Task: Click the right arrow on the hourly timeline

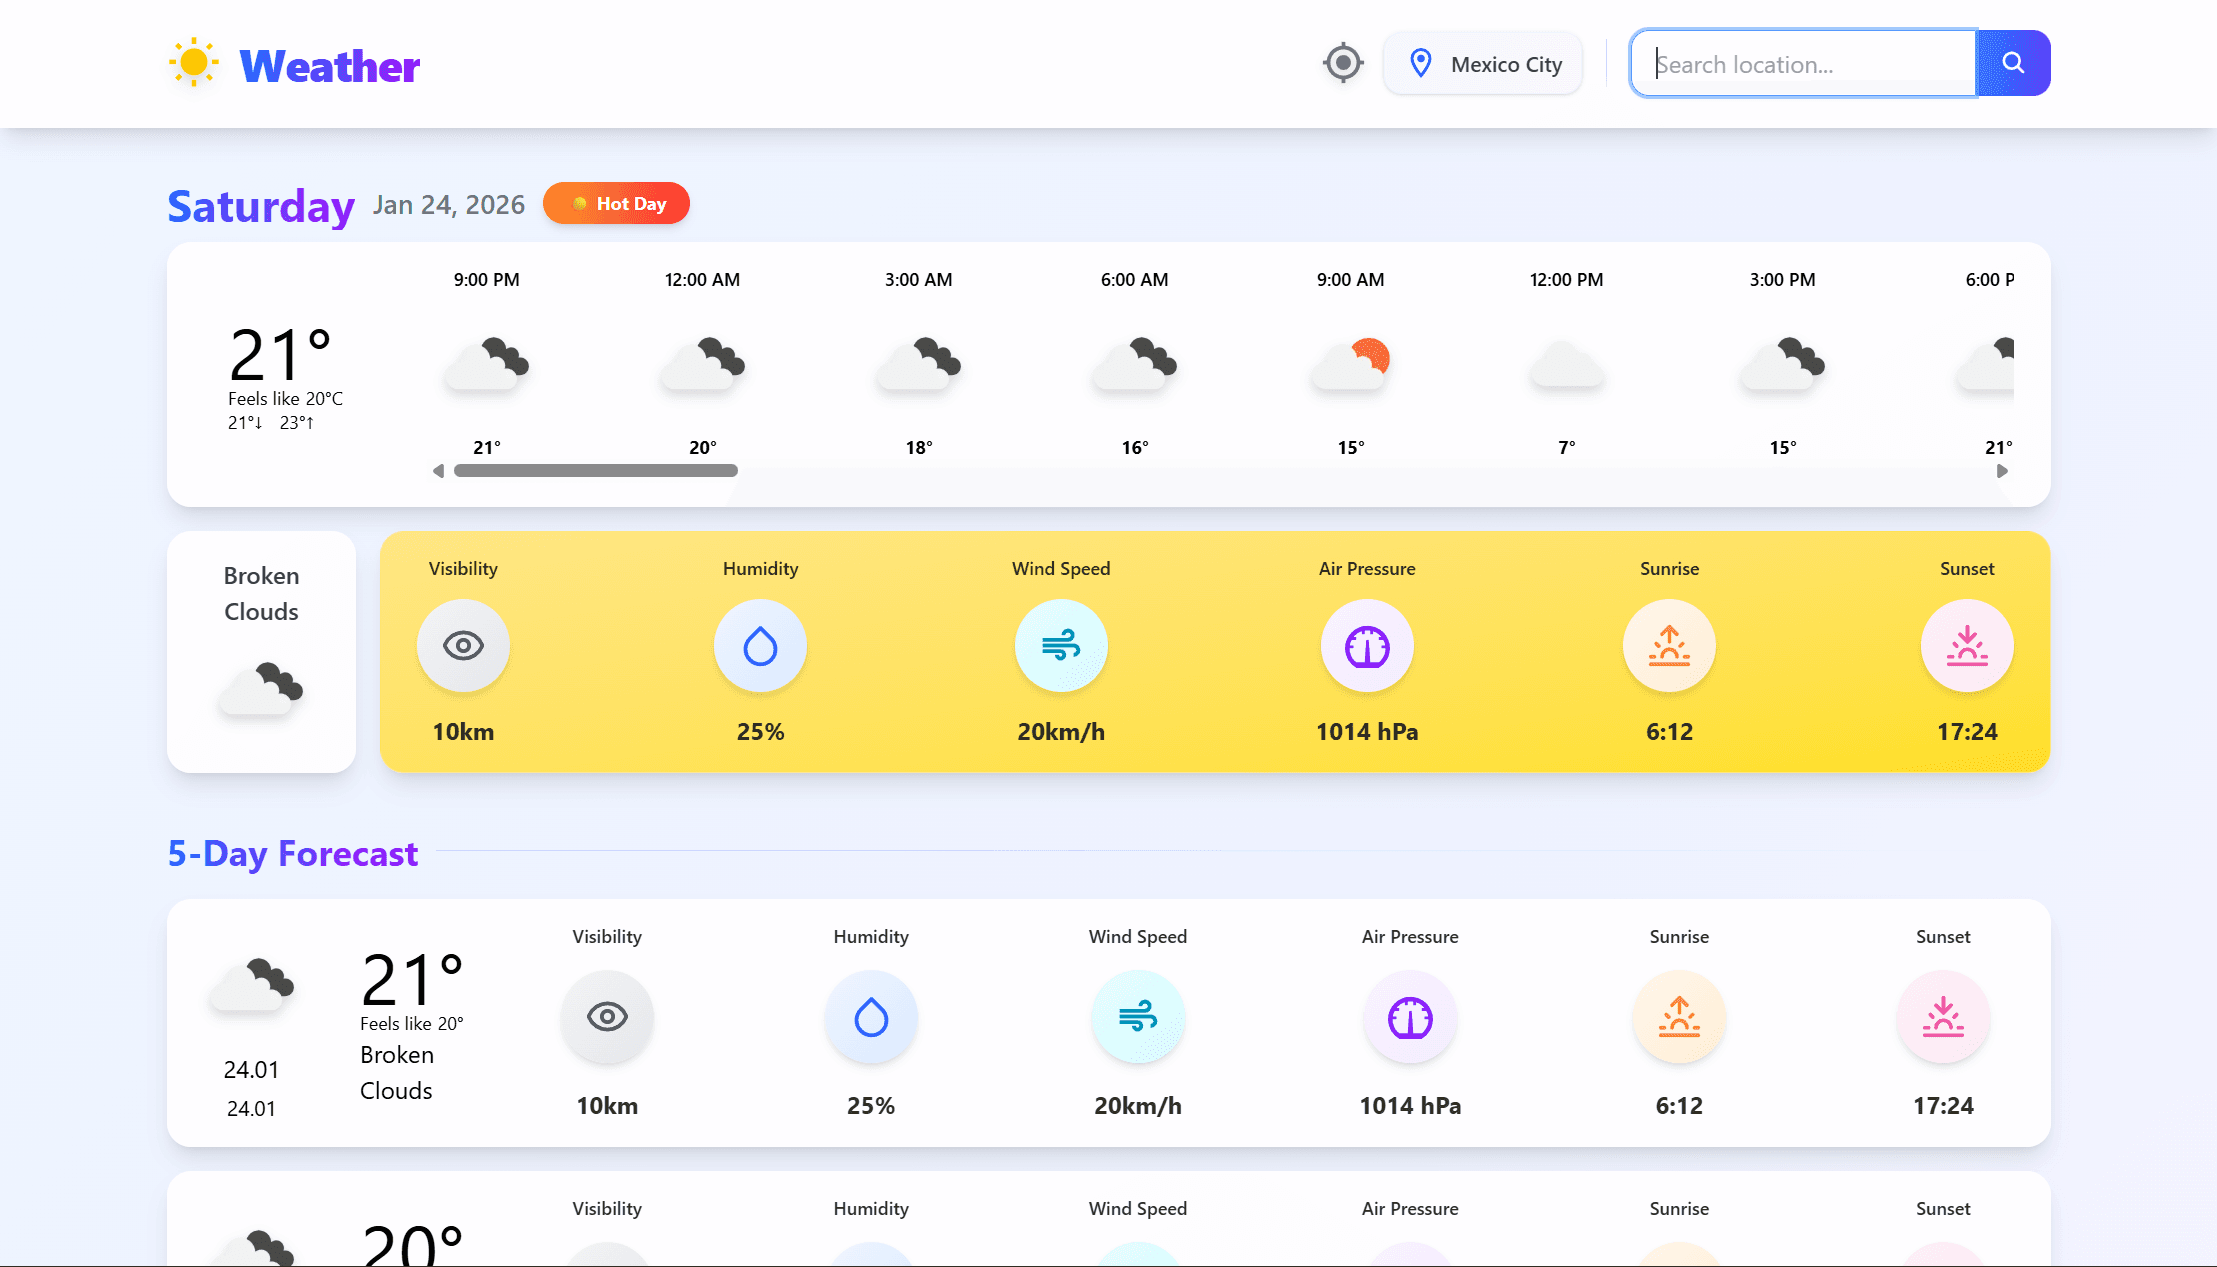Action: pos(2002,470)
